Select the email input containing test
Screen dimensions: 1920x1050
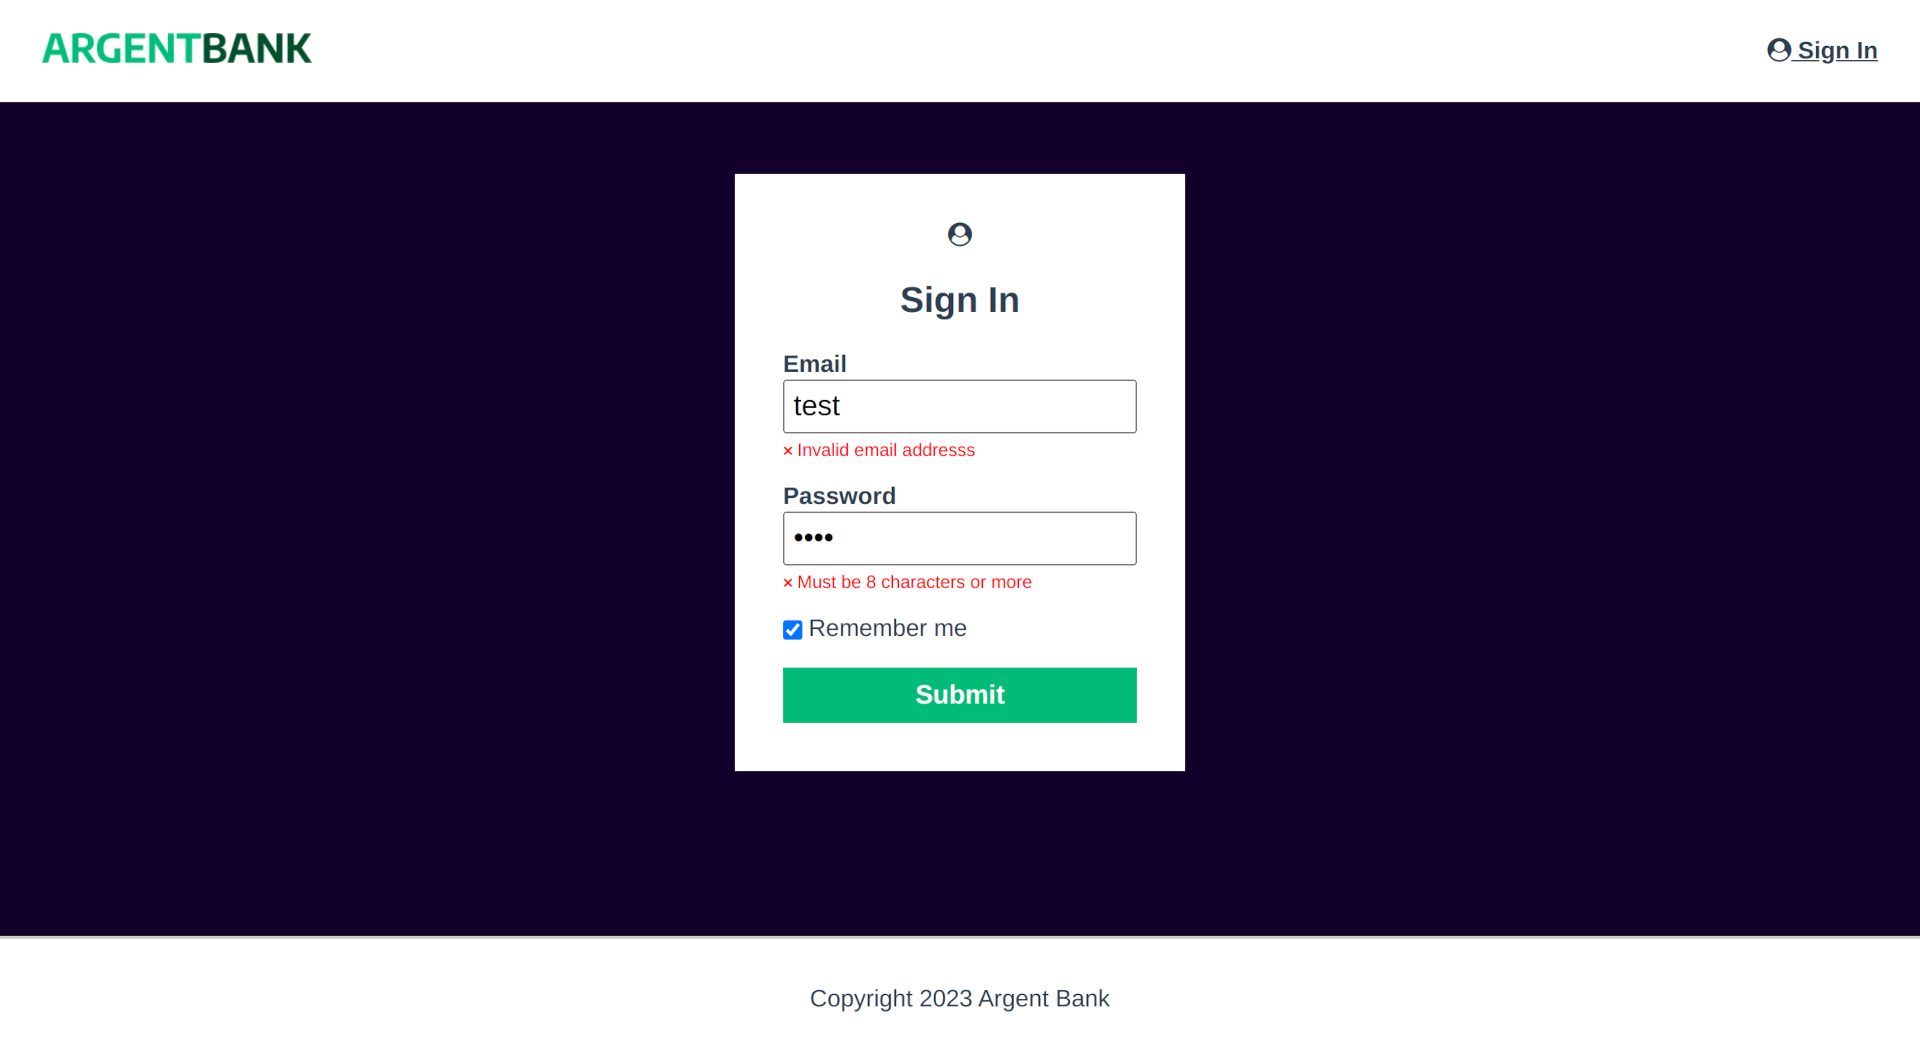point(959,406)
